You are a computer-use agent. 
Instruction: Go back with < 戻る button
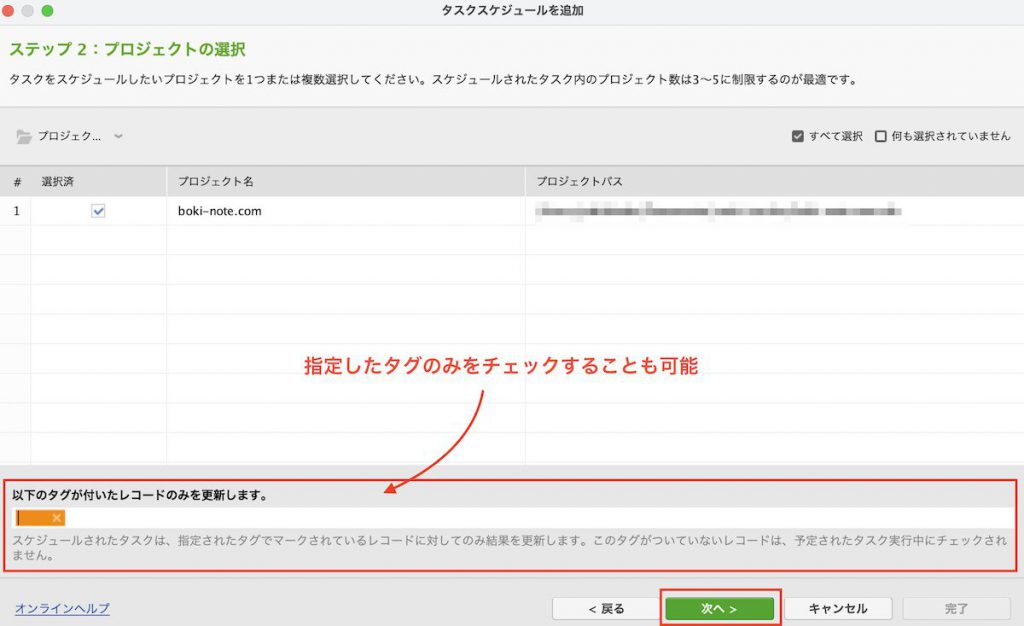pos(605,608)
